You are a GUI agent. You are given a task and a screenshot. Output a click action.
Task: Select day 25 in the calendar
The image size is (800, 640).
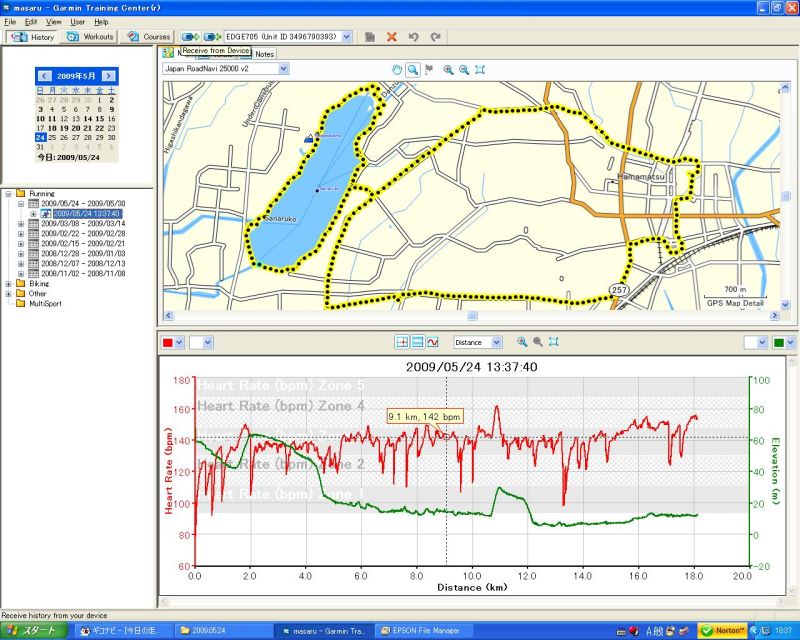52,137
